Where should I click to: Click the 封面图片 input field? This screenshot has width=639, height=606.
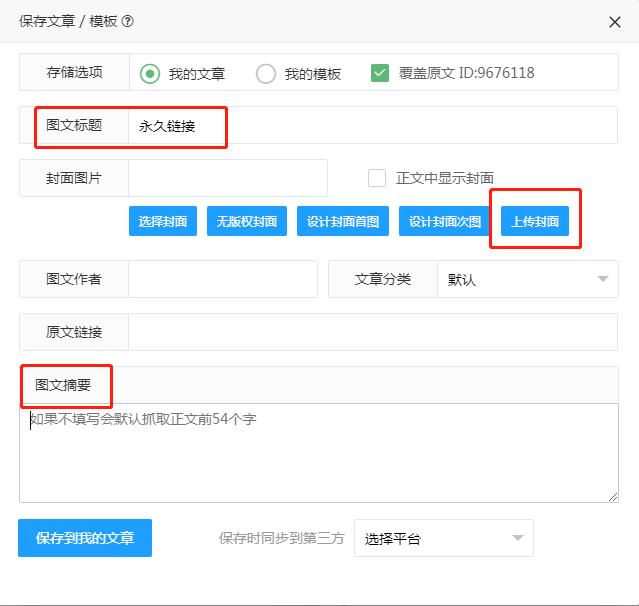228,178
